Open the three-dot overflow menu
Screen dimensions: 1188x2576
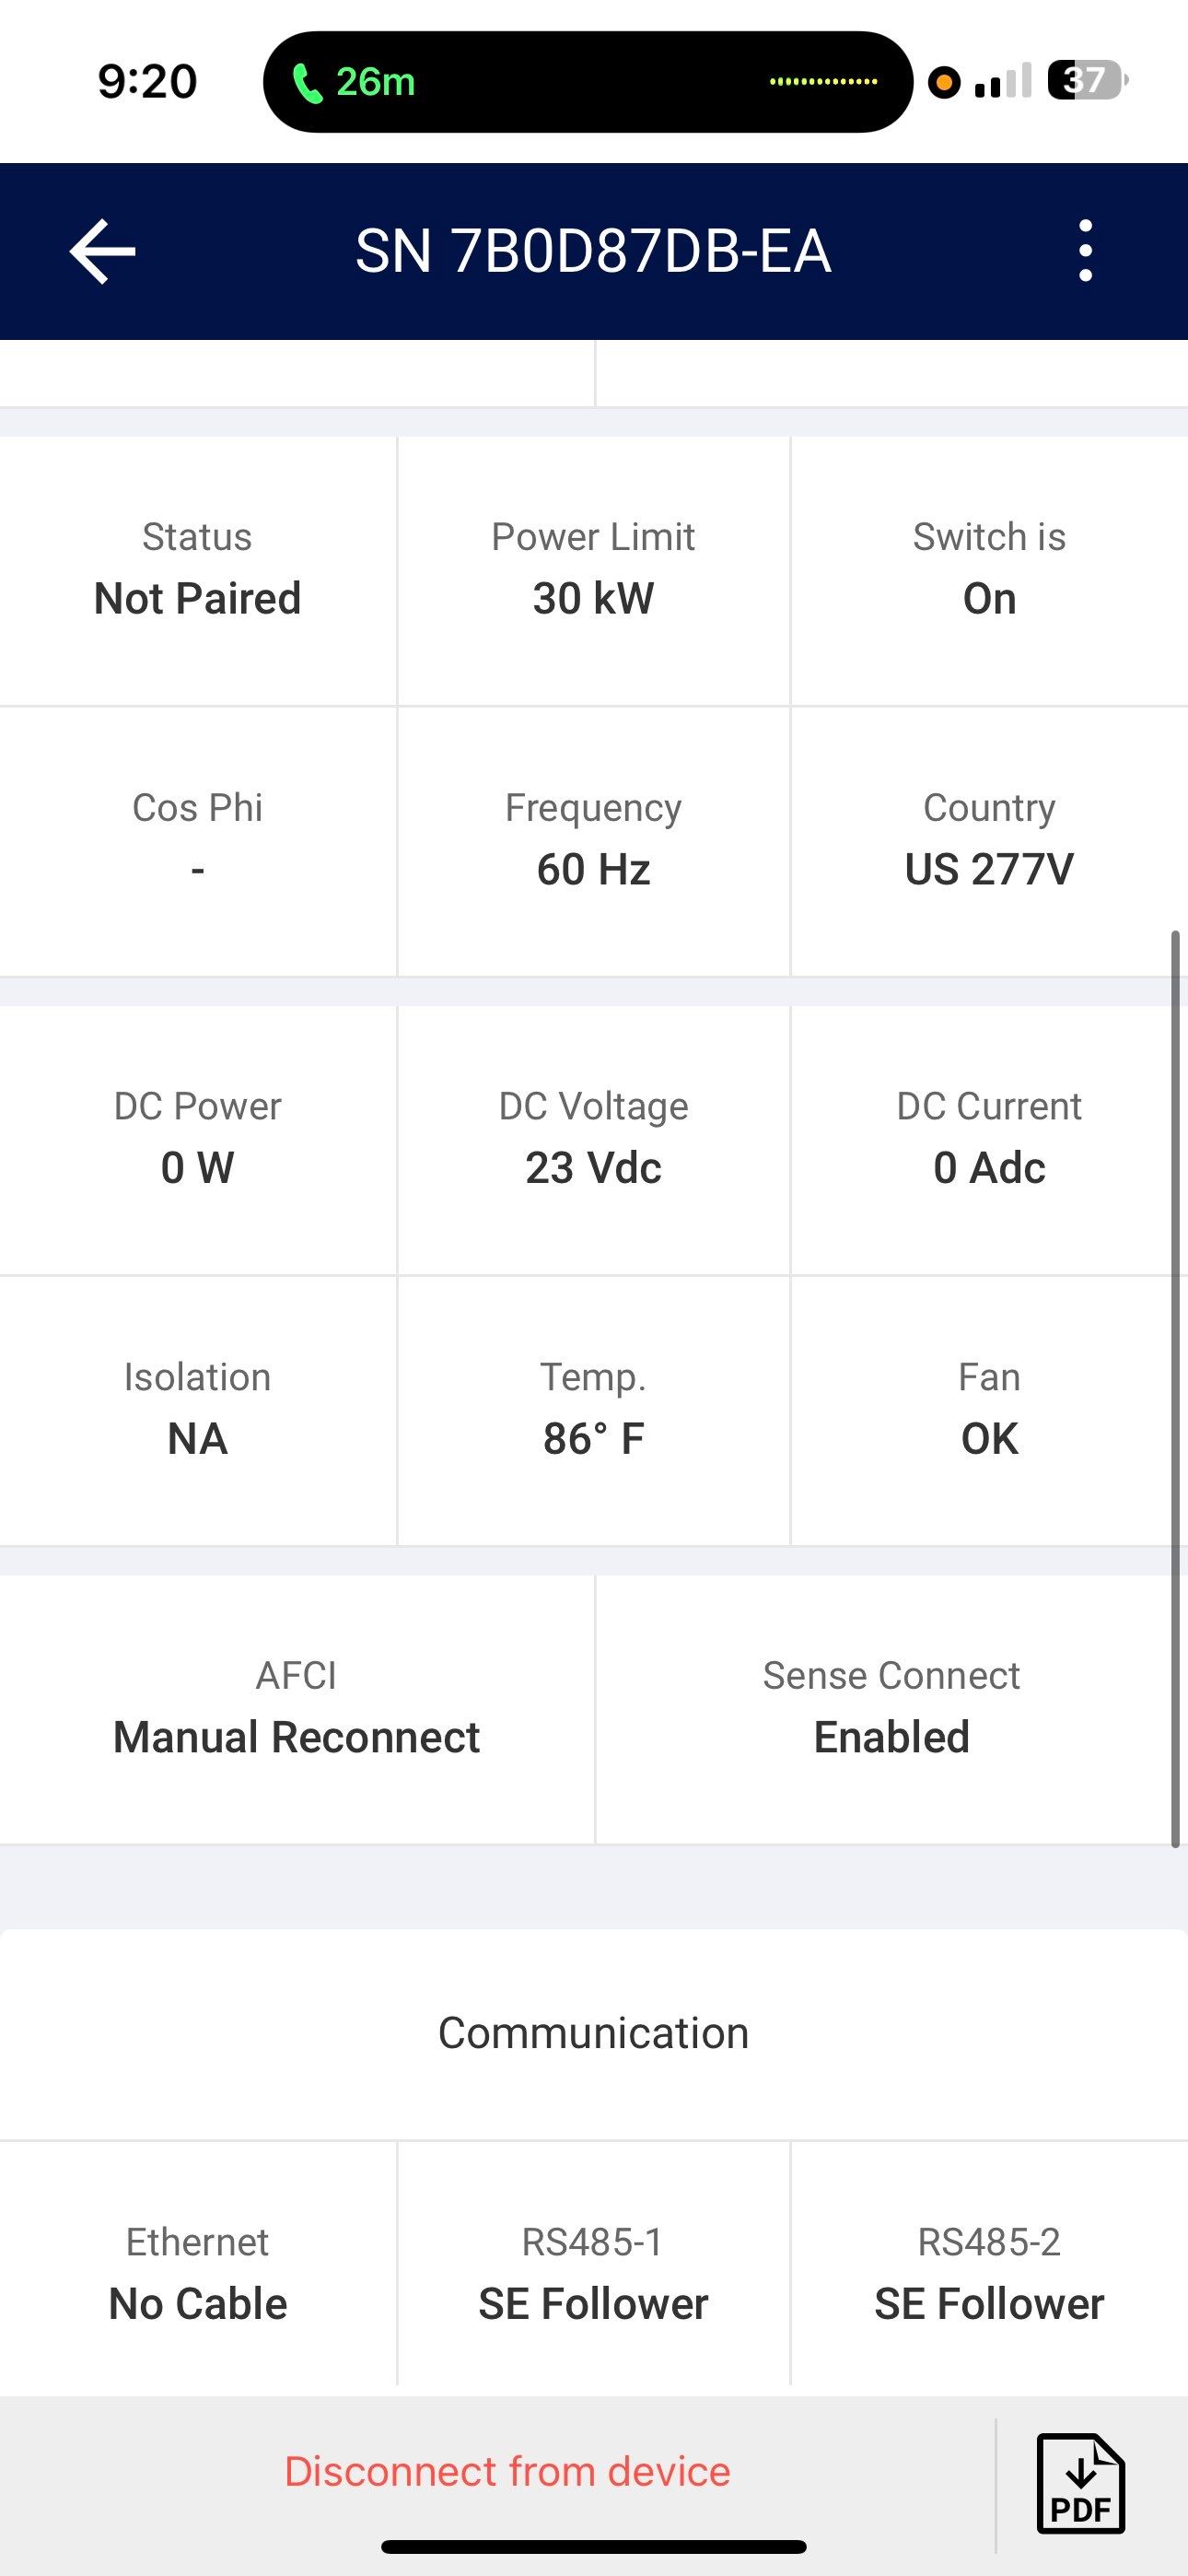point(1085,251)
